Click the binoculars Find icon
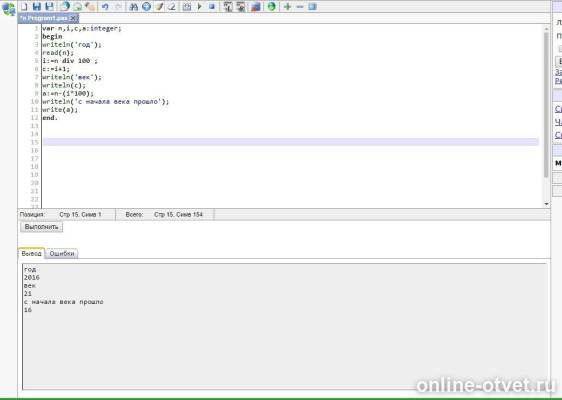The width and height of the screenshot is (562, 400). pos(134,6)
